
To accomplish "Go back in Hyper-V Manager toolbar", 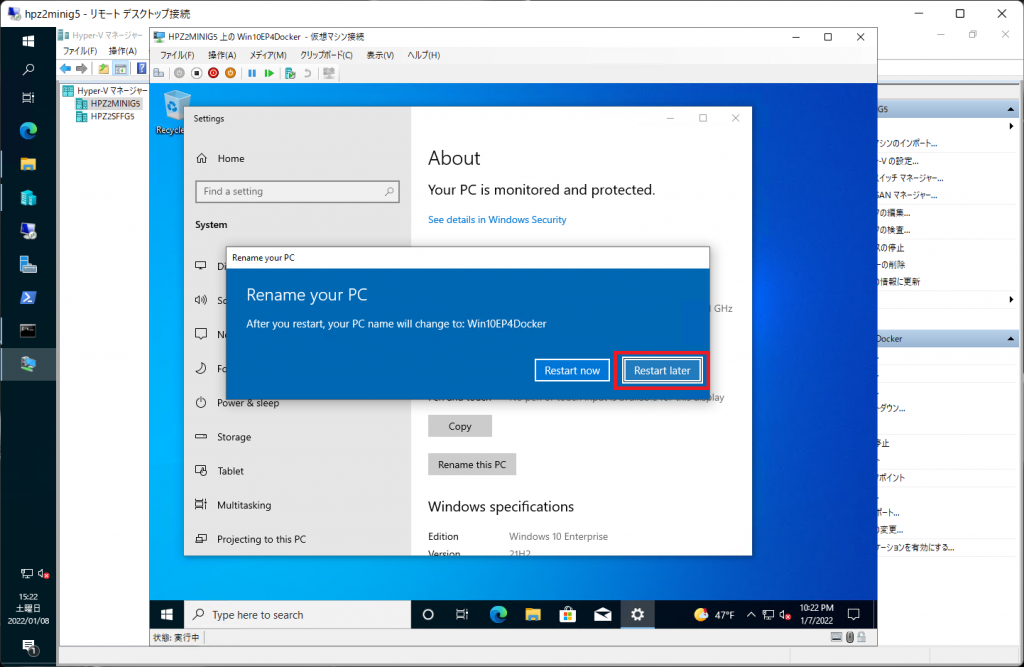I will point(65,69).
